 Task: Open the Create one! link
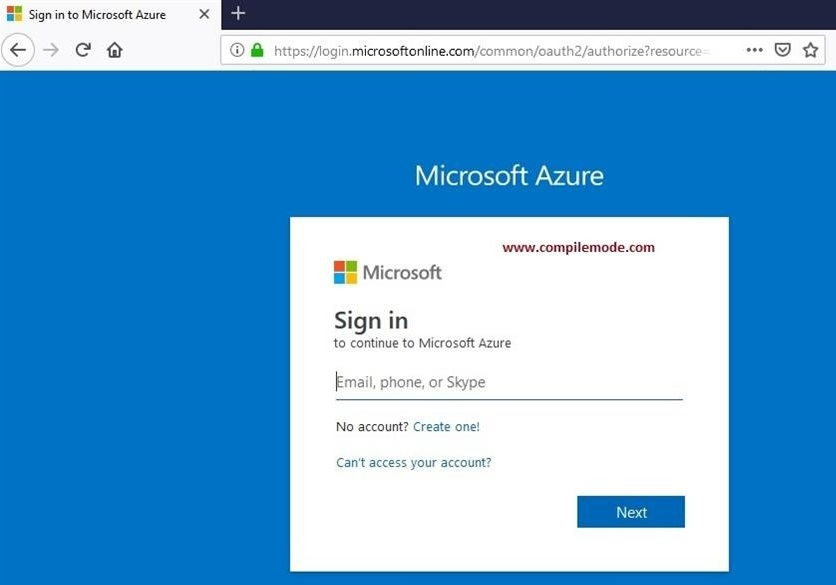coord(446,426)
